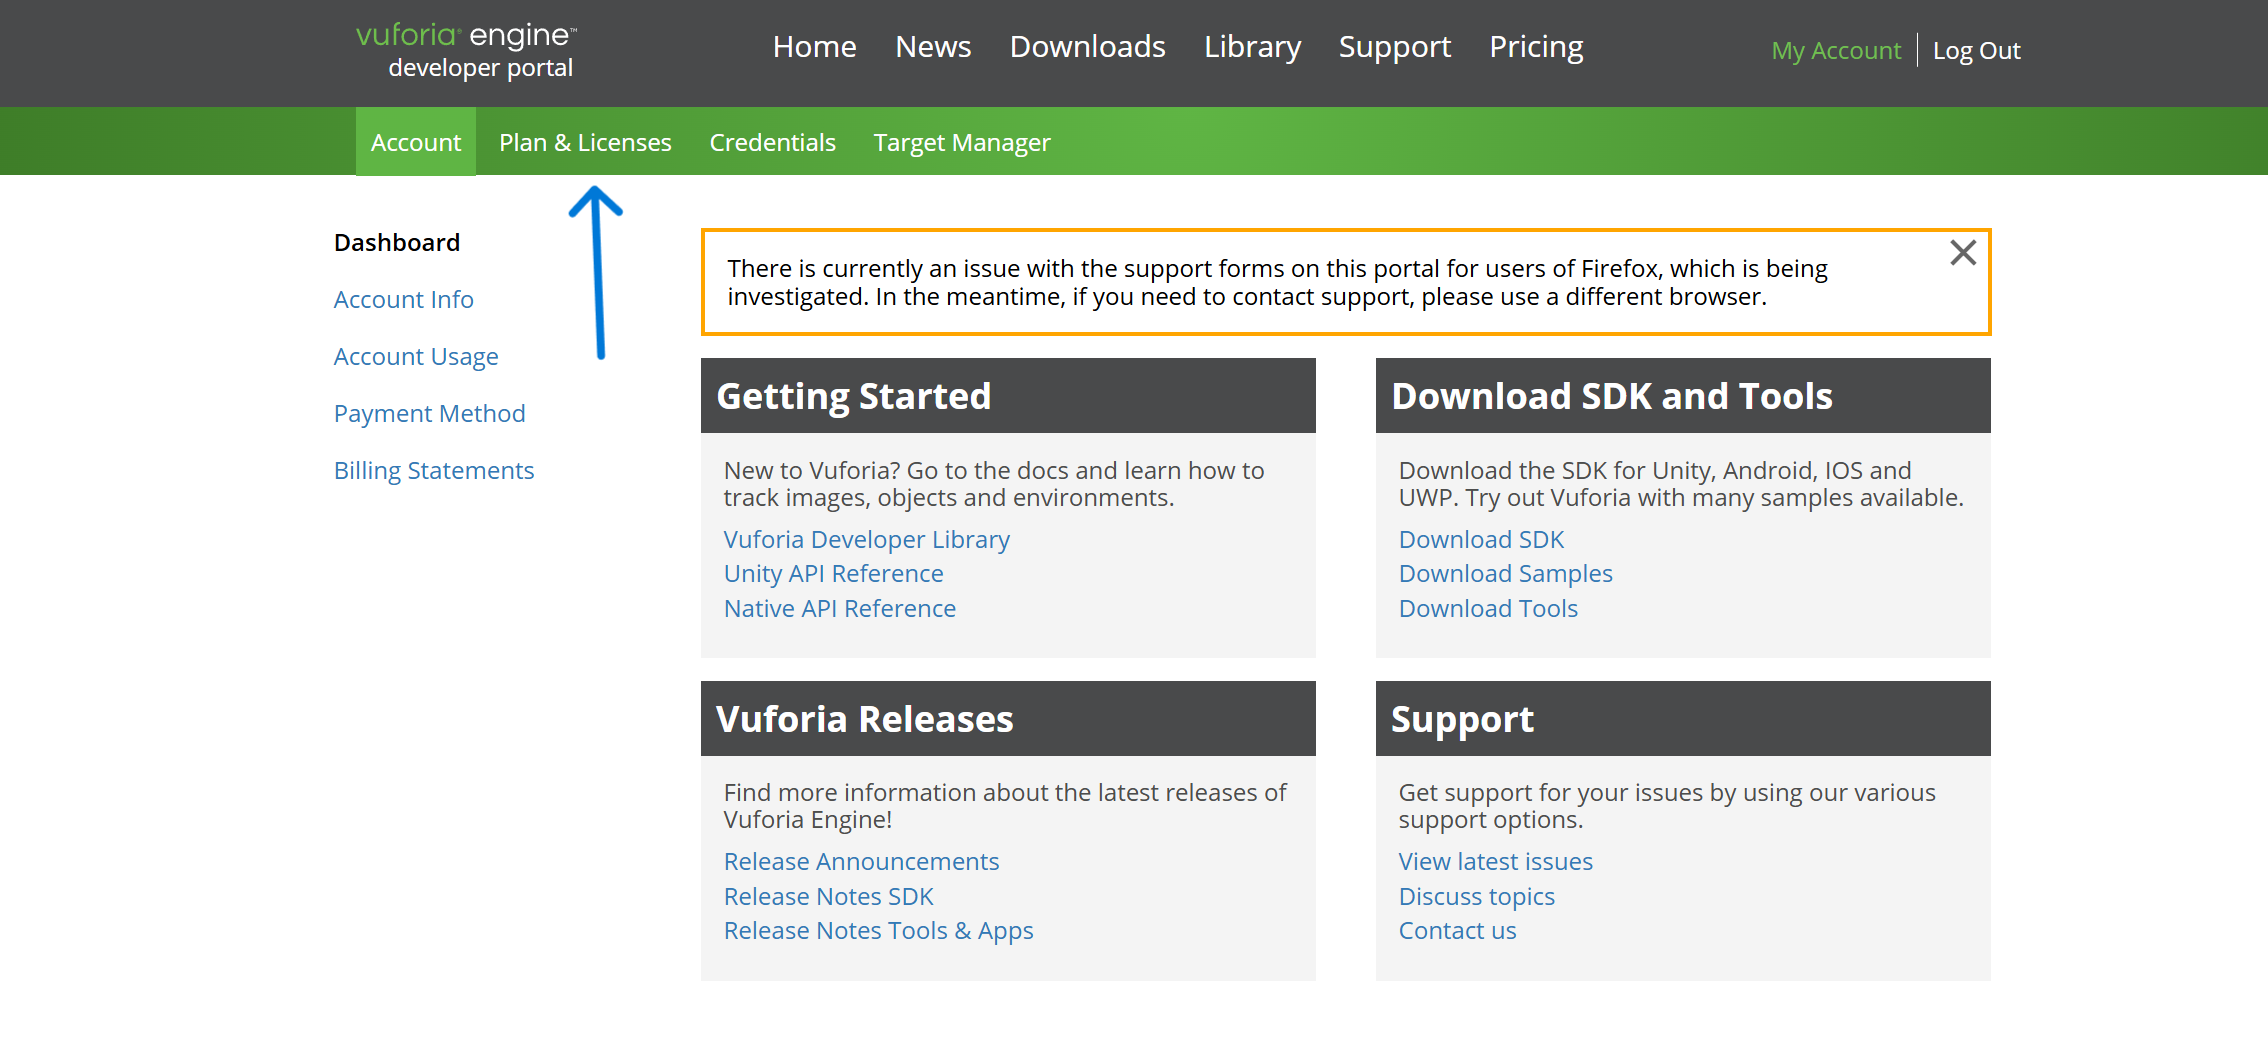Open Payment Method in the sidebar
Viewport: 2268px width, 1051px height.
(x=429, y=414)
